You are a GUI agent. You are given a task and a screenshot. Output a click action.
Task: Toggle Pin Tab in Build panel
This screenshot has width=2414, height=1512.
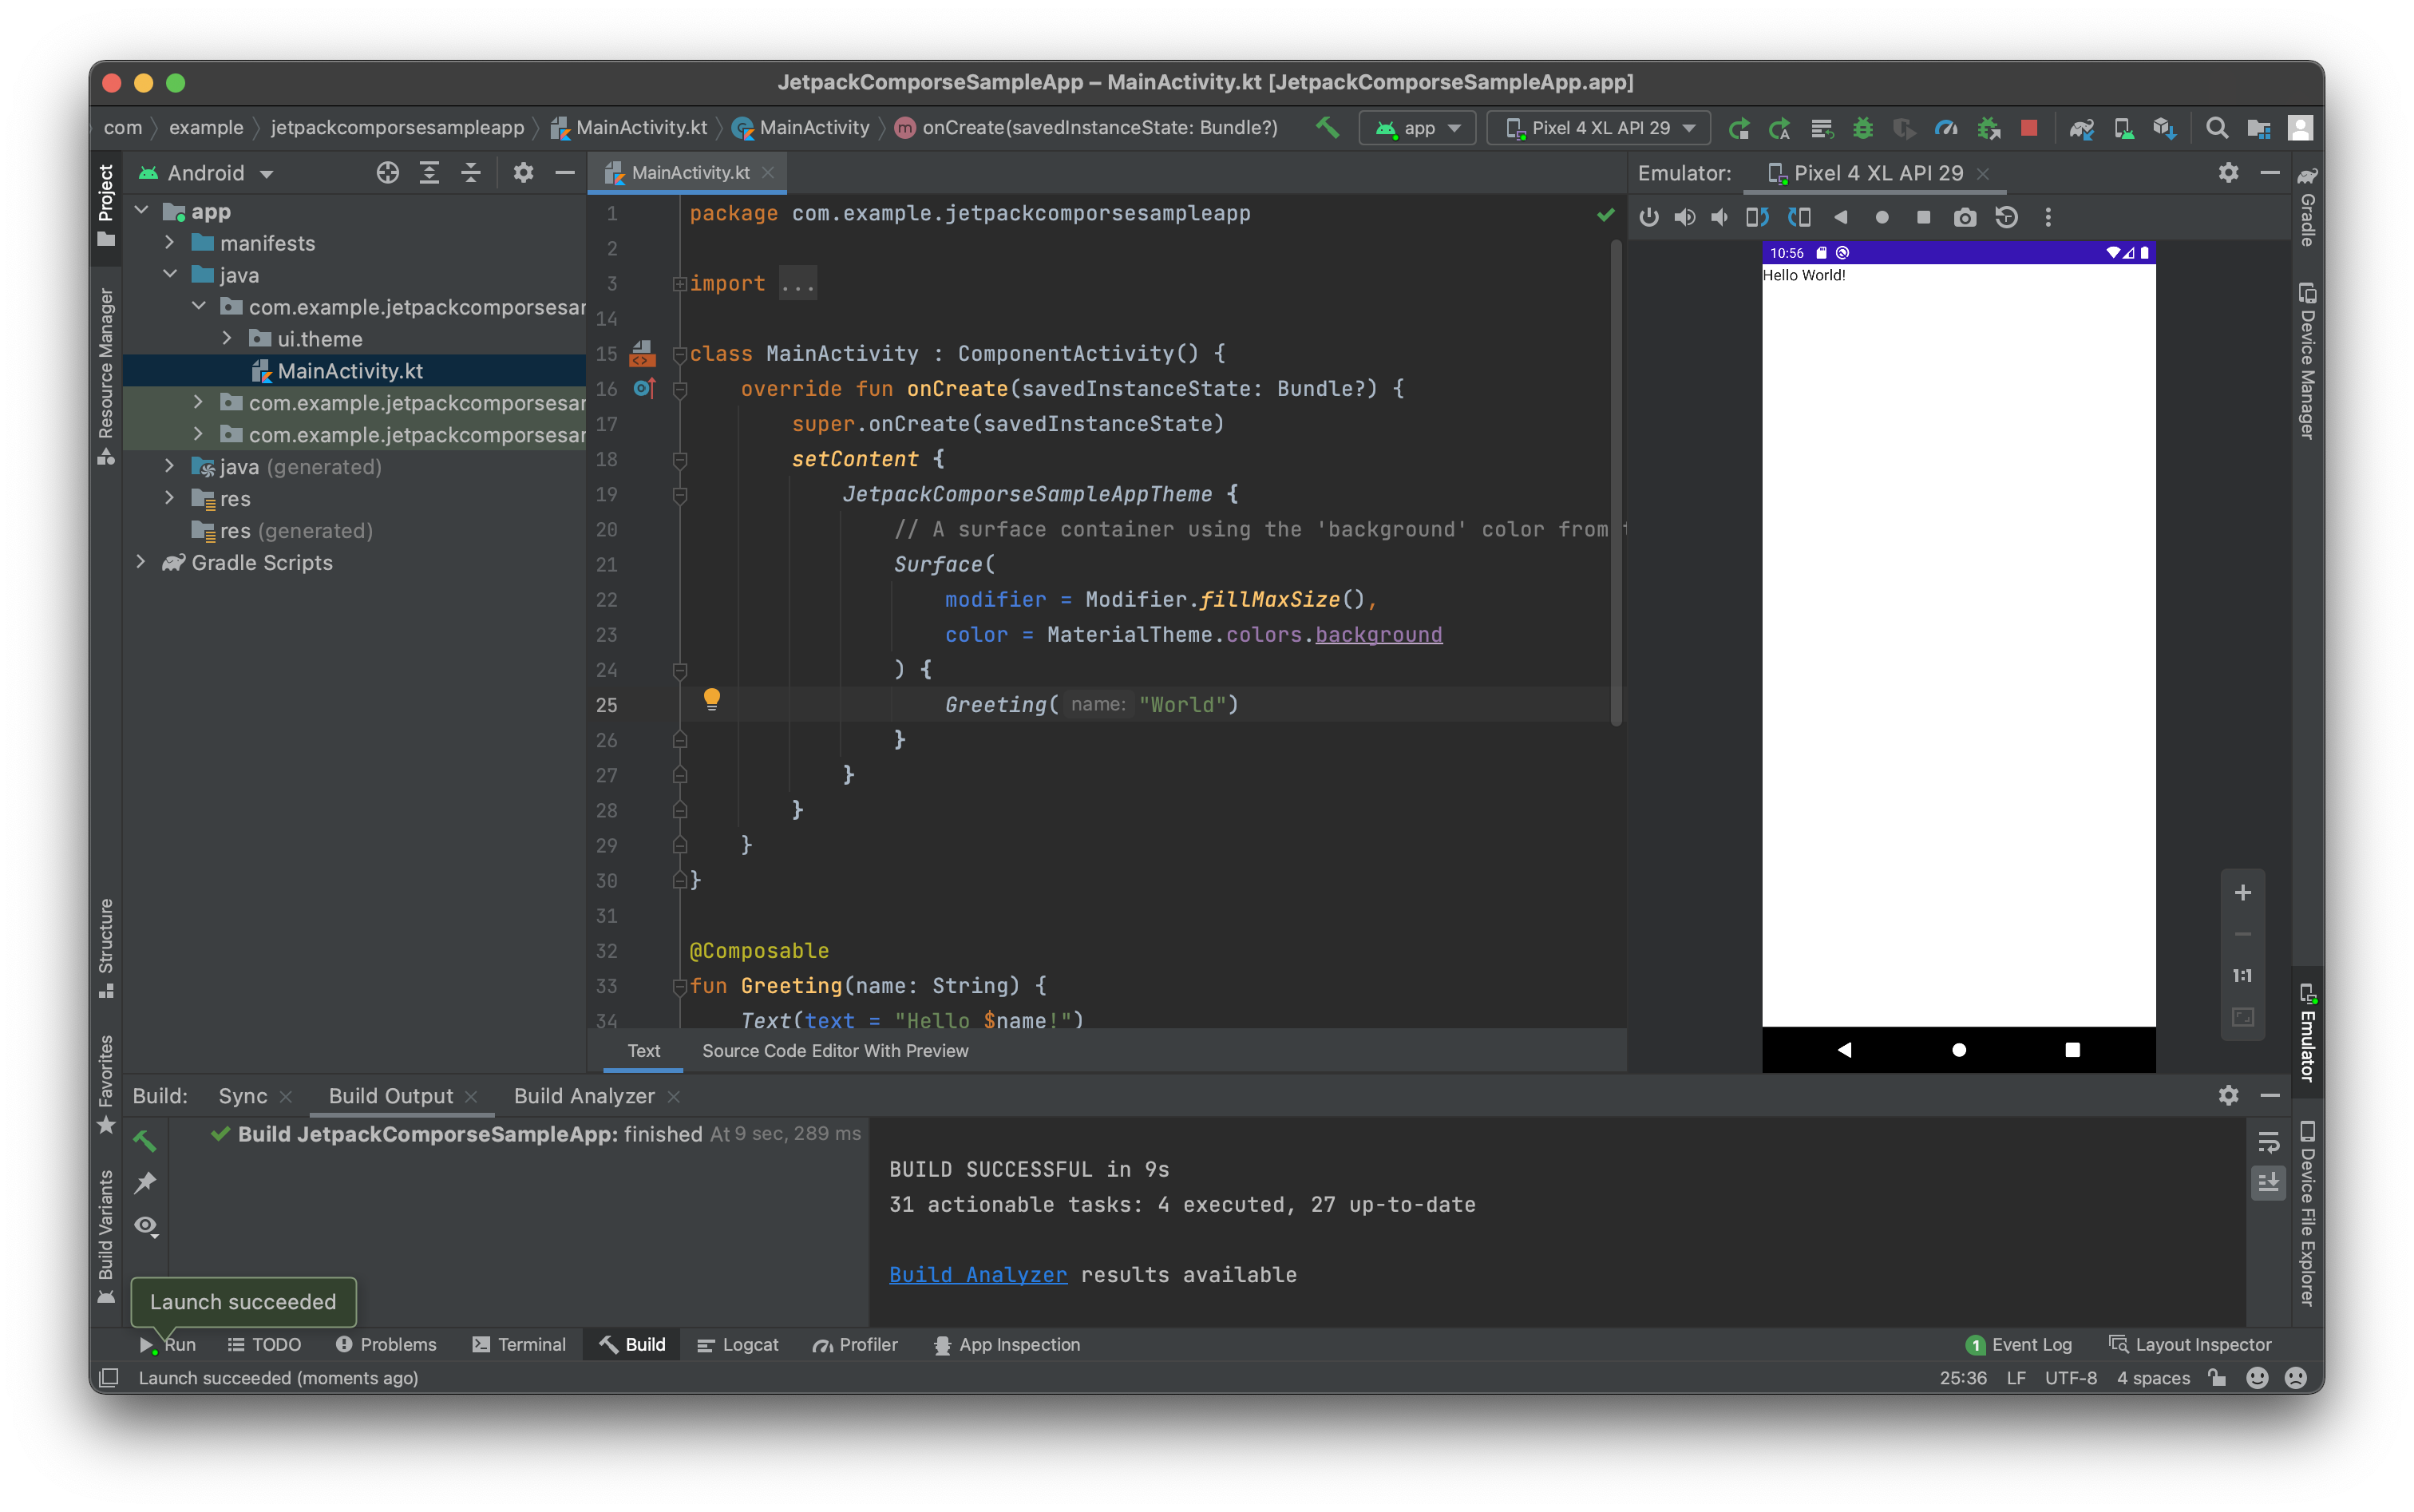click(146, 1183)
